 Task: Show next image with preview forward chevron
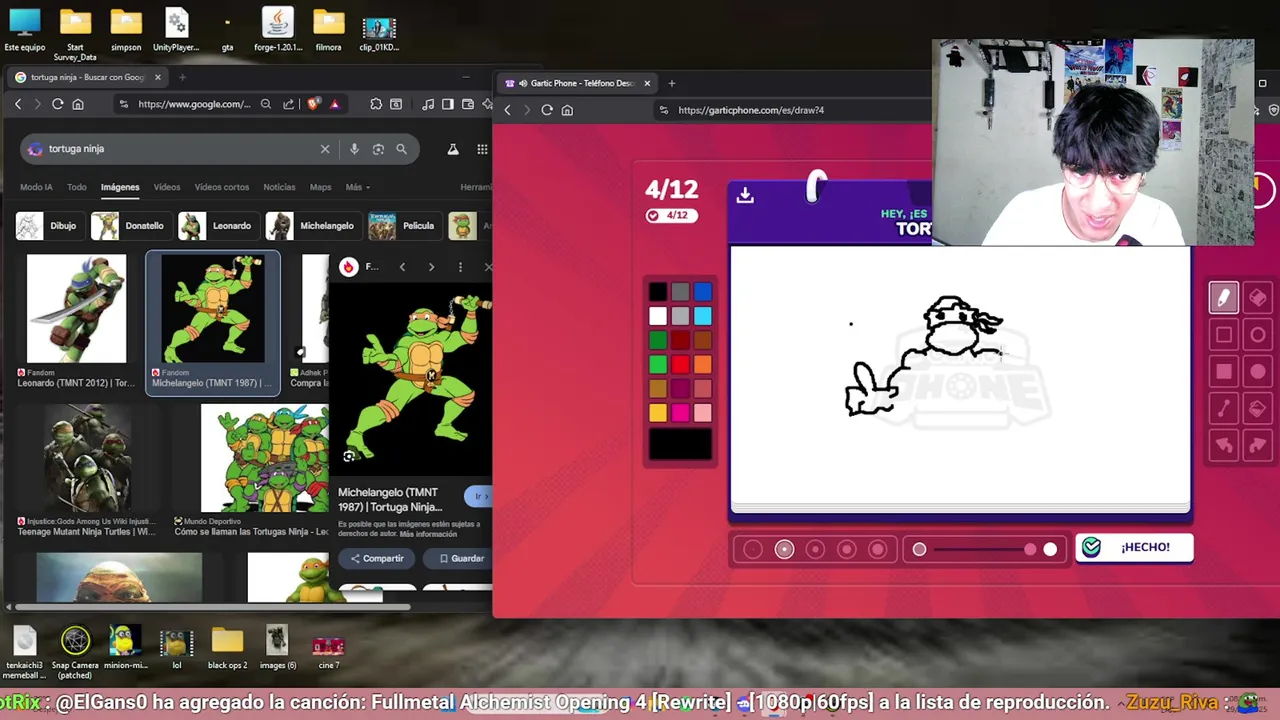pyautogui.click(x=431, y=267)
